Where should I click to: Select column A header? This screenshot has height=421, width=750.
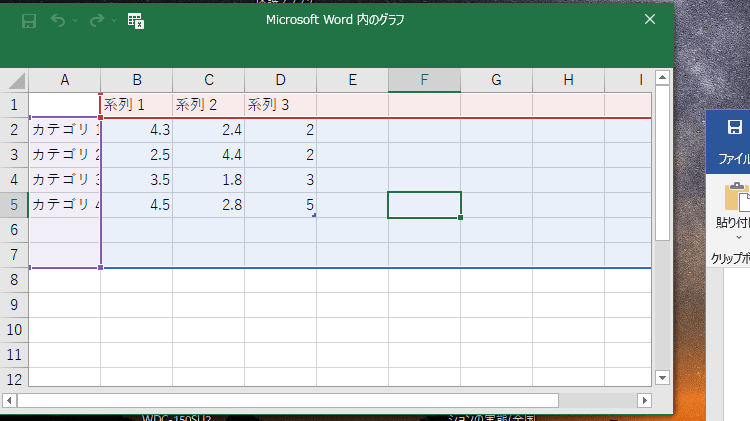click(65, 80)
